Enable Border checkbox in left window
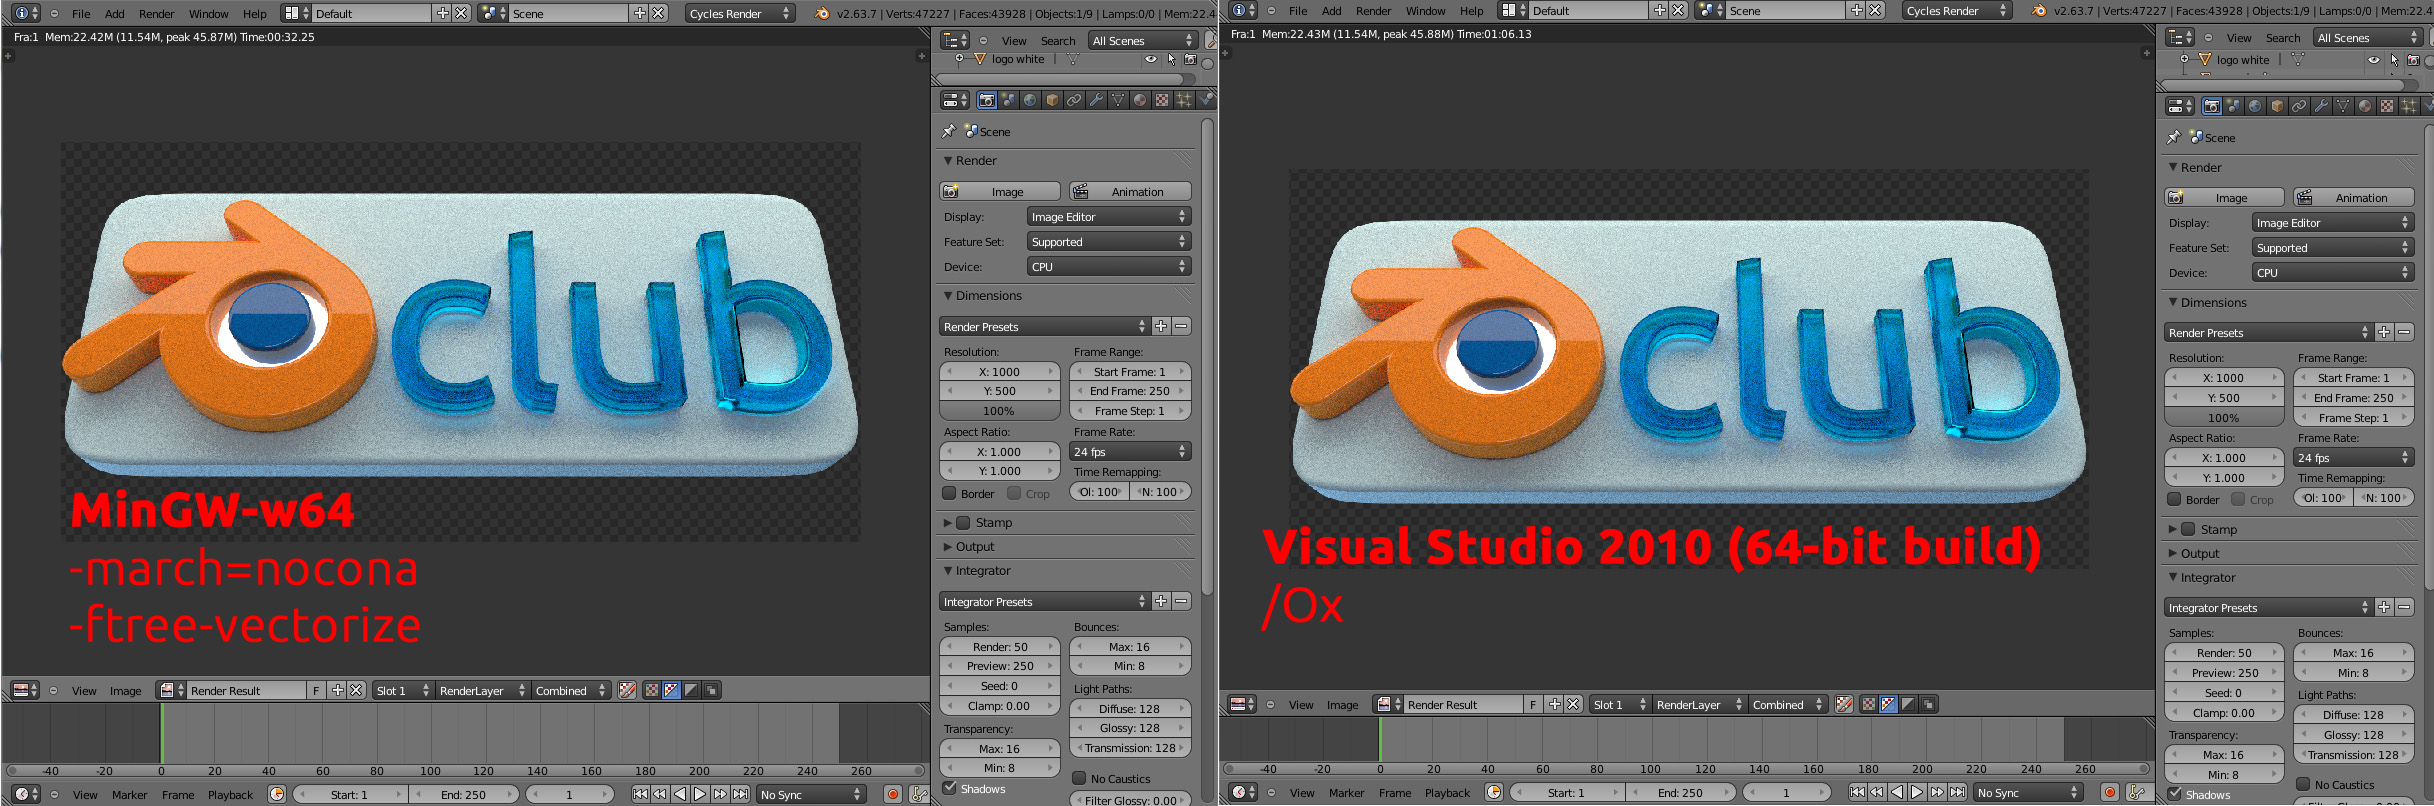 (950, 493)
